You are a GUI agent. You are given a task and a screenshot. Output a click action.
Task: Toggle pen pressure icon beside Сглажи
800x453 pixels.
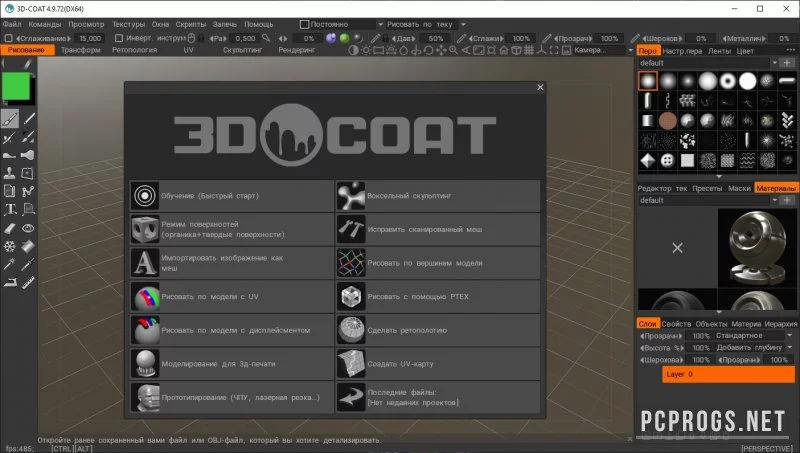coord(462,38)
